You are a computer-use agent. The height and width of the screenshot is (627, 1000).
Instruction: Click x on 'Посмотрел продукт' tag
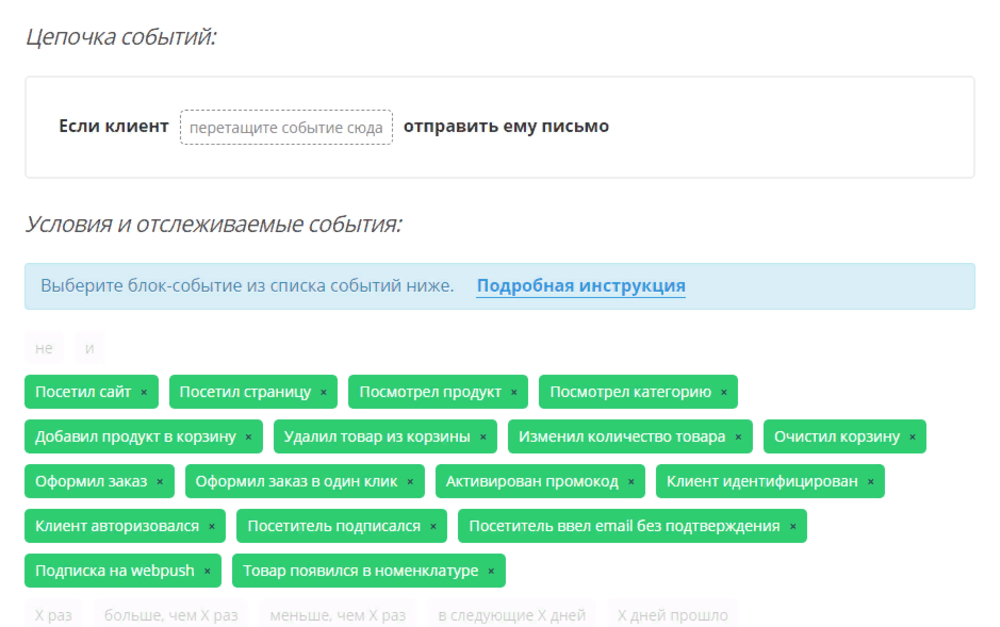(514, 392)
